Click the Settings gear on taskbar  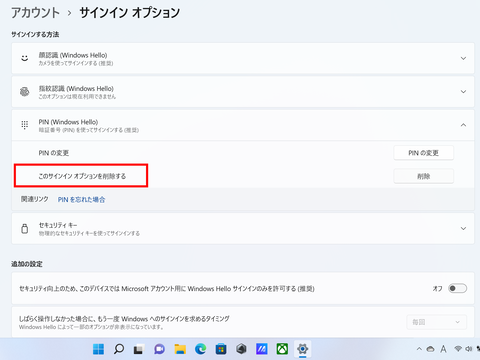[x=303, y=349]
